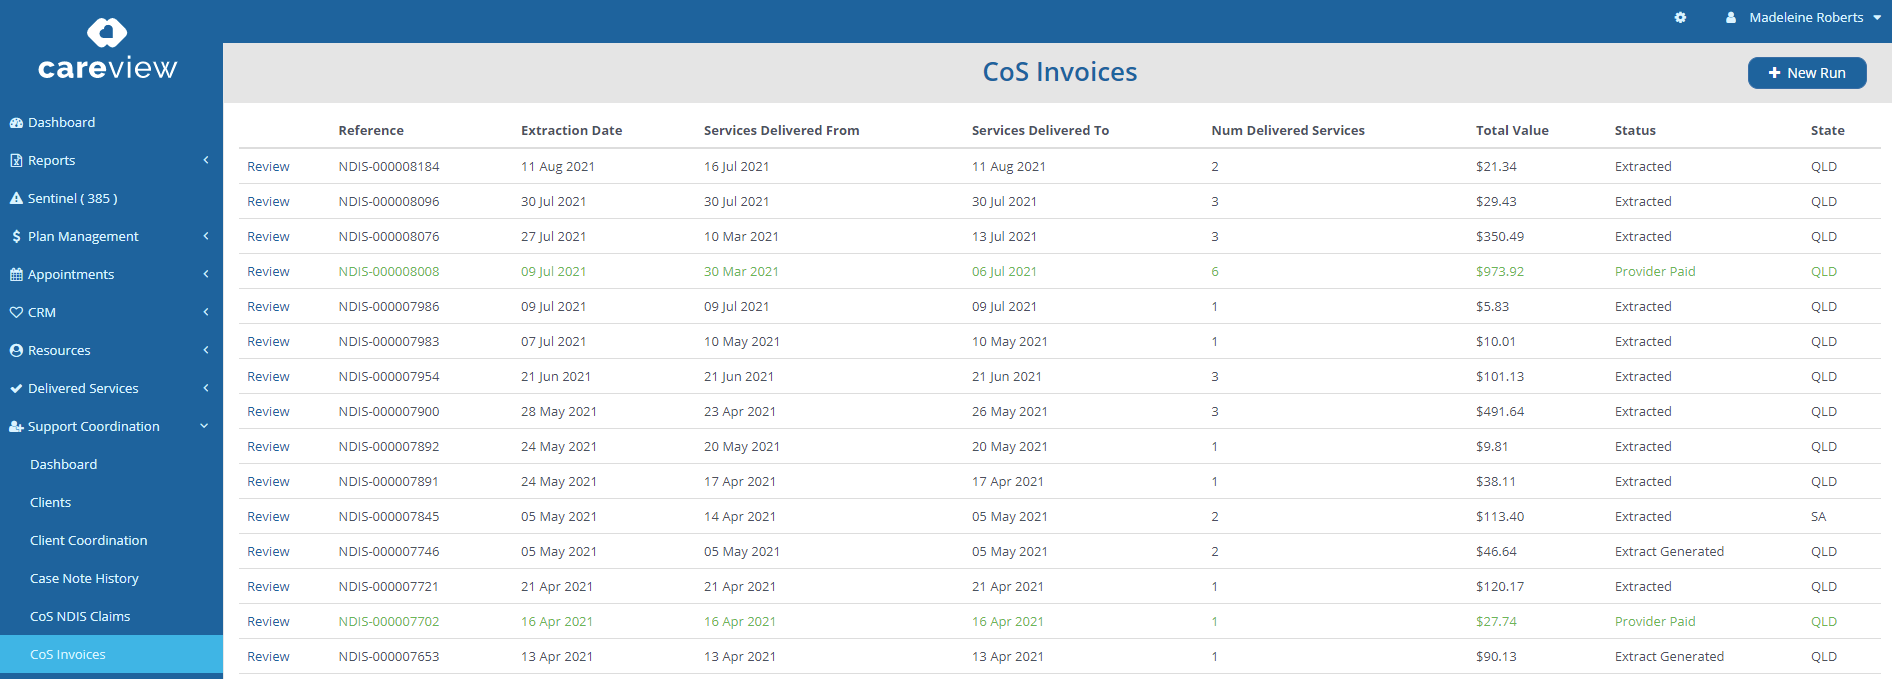Collapse the Support Coordination chevron
1892x679 pixels.
tap(205, 426)
